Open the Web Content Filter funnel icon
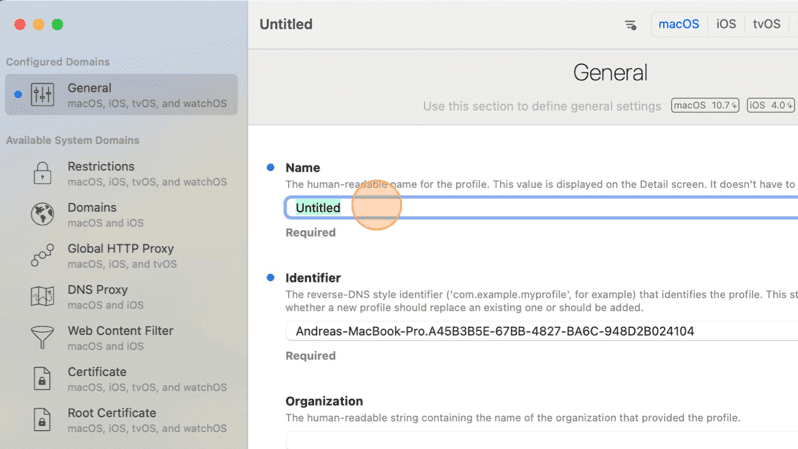 pyautogui.click(x=42, y=337)
